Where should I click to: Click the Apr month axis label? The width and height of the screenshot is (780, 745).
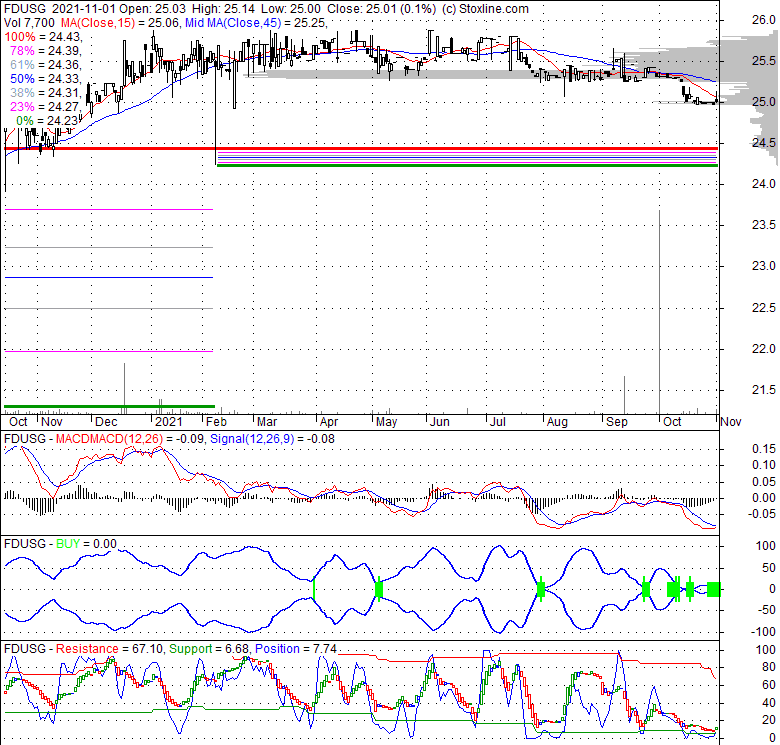pos(329,422)
